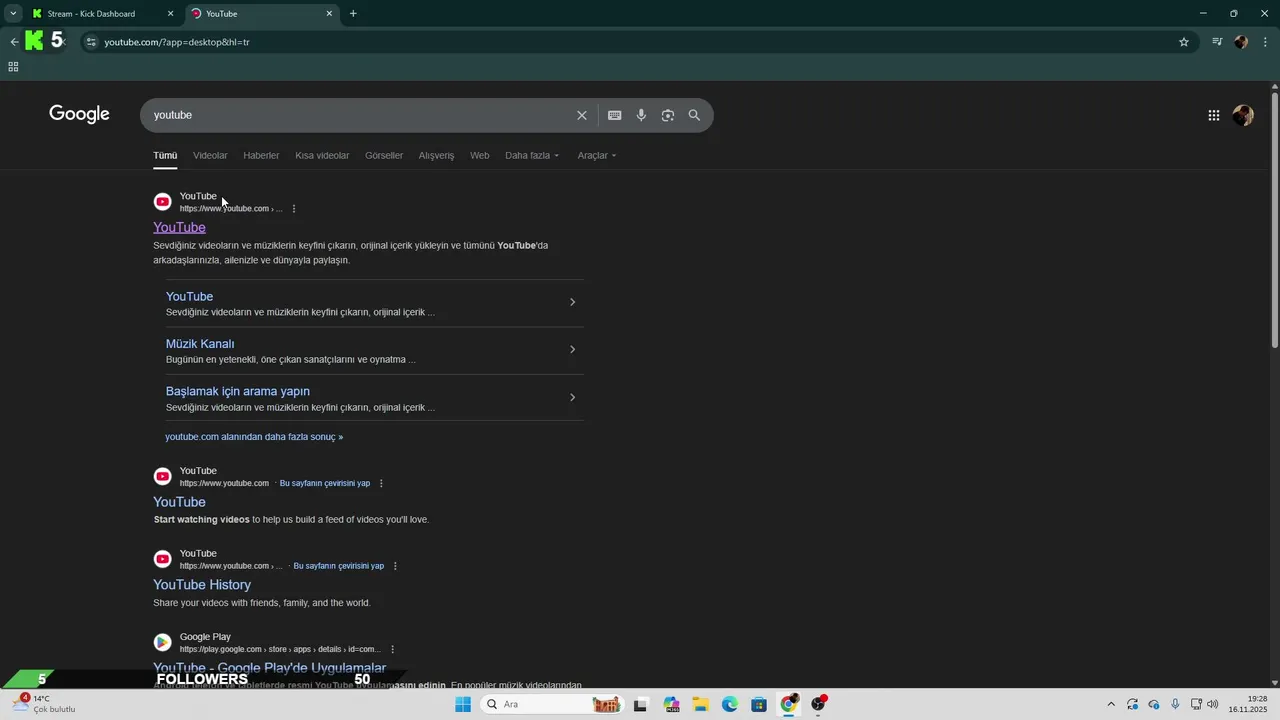Expand the Daha fazla dropdown
Screen dimensions: 1280x720
532,155
